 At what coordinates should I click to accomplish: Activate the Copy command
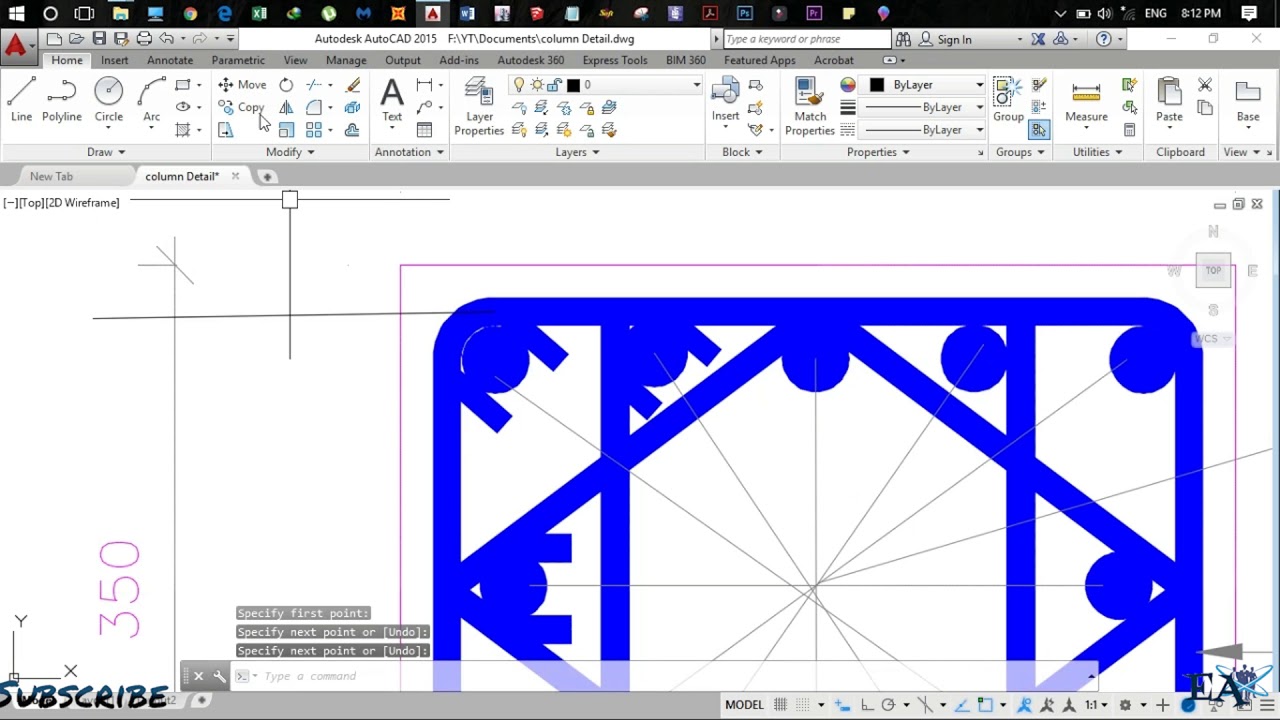242,107
